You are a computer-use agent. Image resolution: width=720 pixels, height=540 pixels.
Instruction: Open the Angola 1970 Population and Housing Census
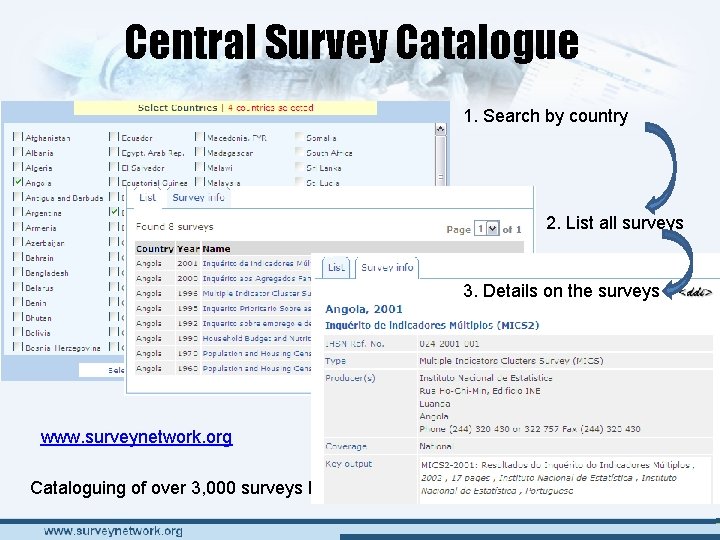pyautogui.click(x=256, y=354)
